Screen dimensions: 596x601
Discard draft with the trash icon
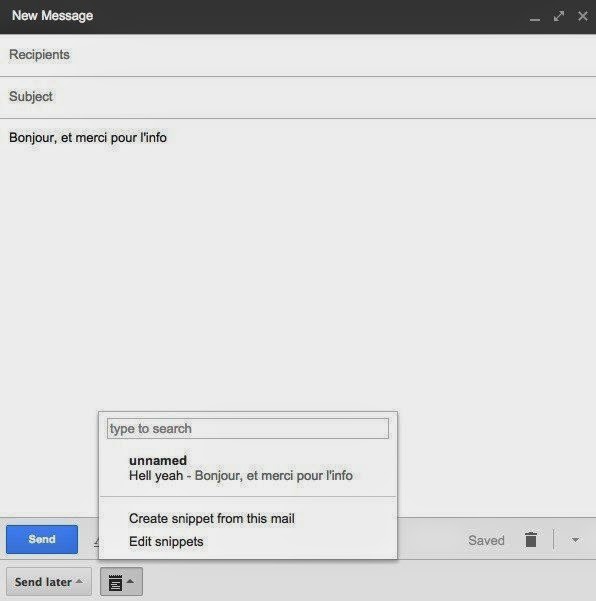pyautogui.click(x=531, y=540)
